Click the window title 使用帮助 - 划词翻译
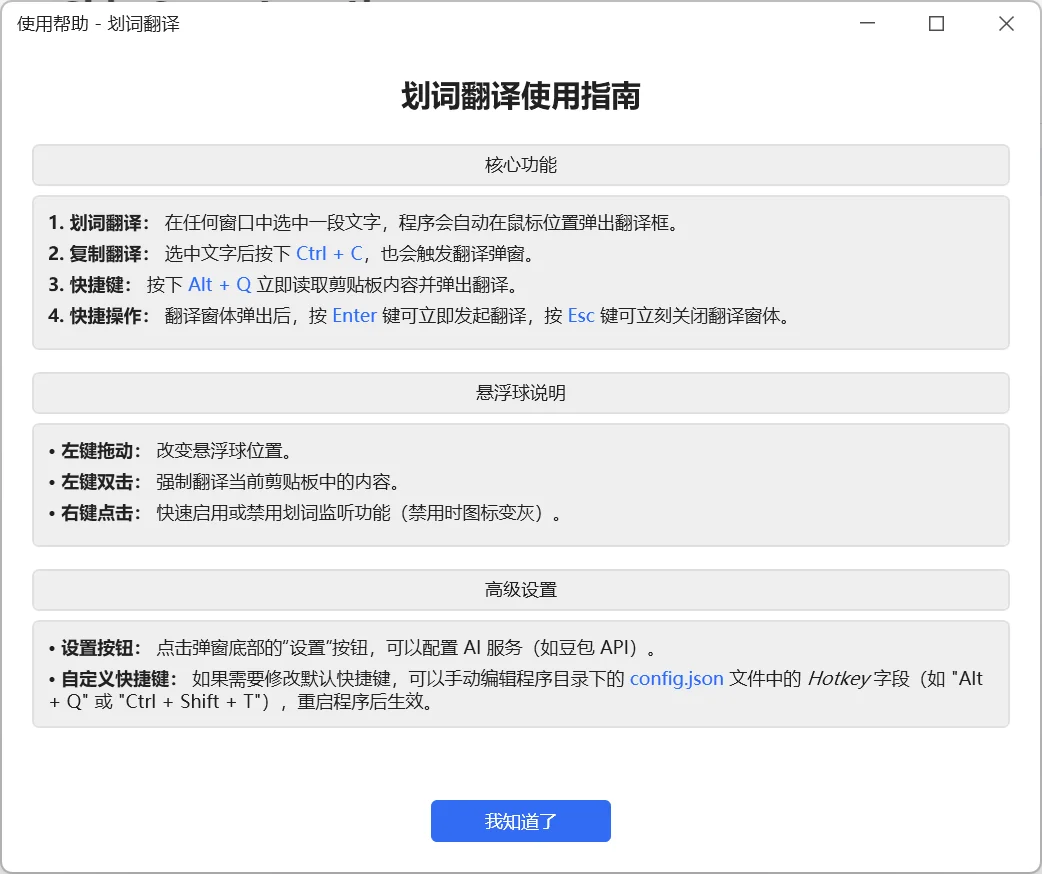1042x874 pixels. point(98,24)
